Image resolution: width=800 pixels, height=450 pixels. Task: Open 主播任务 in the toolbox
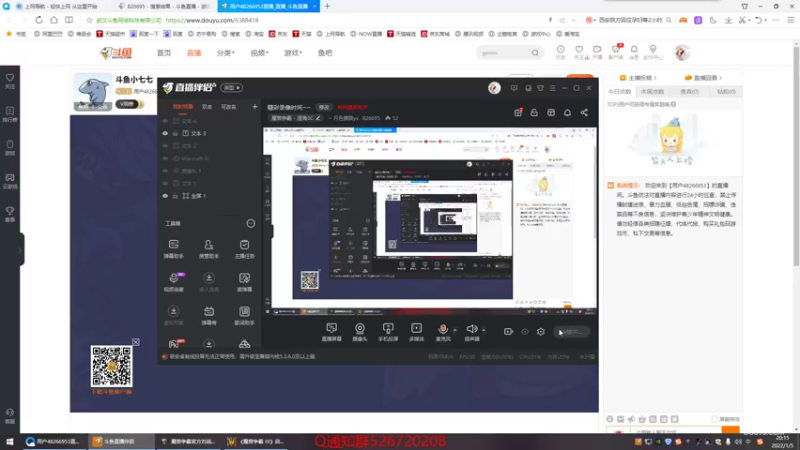coord(244,248)
